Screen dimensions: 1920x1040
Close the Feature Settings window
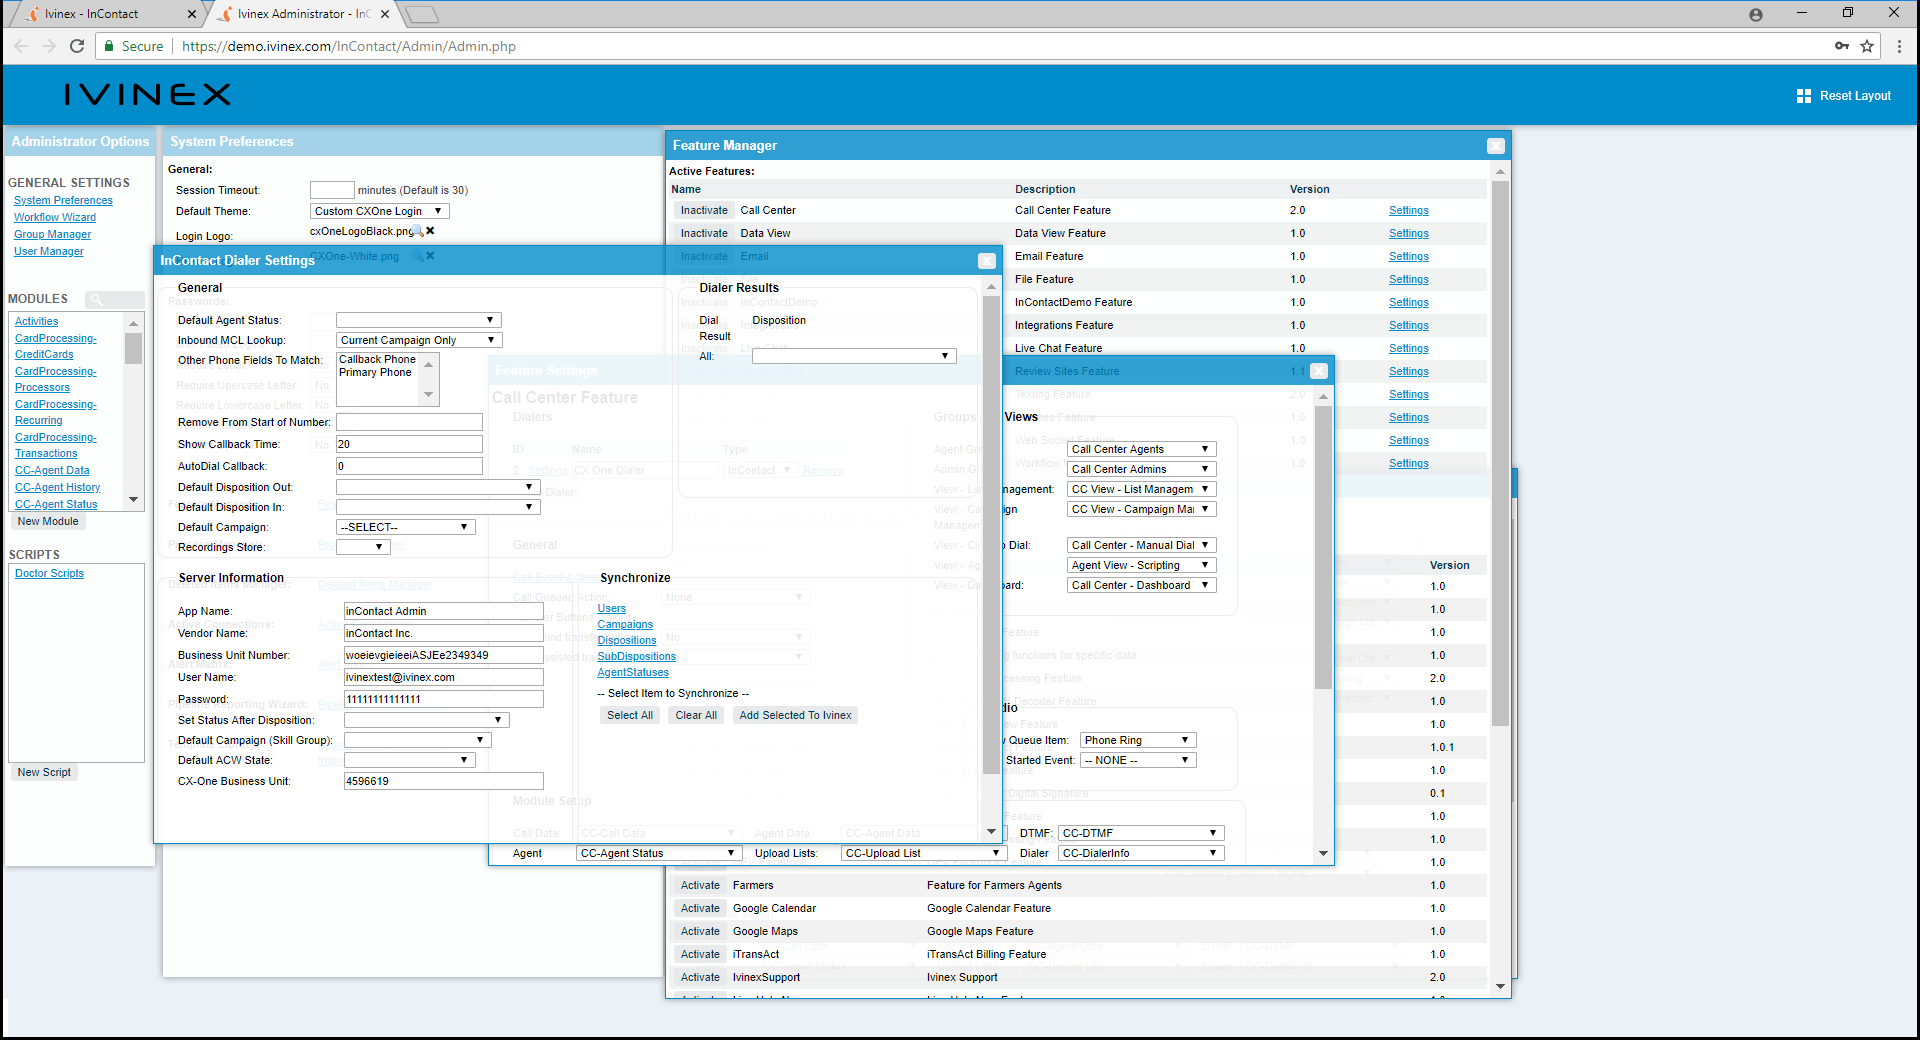coord(1319,371)
